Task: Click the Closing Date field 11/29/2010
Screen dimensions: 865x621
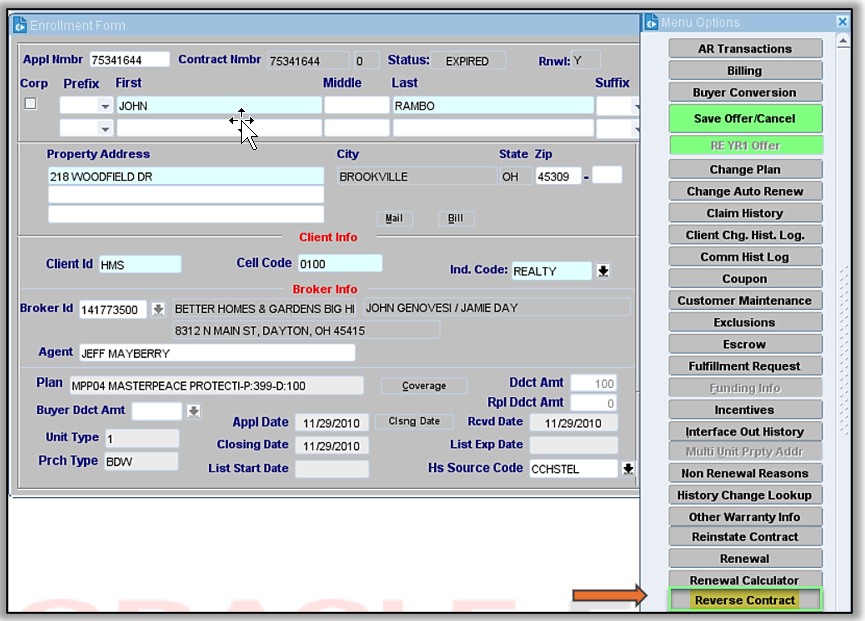Action: coord(332,446)
